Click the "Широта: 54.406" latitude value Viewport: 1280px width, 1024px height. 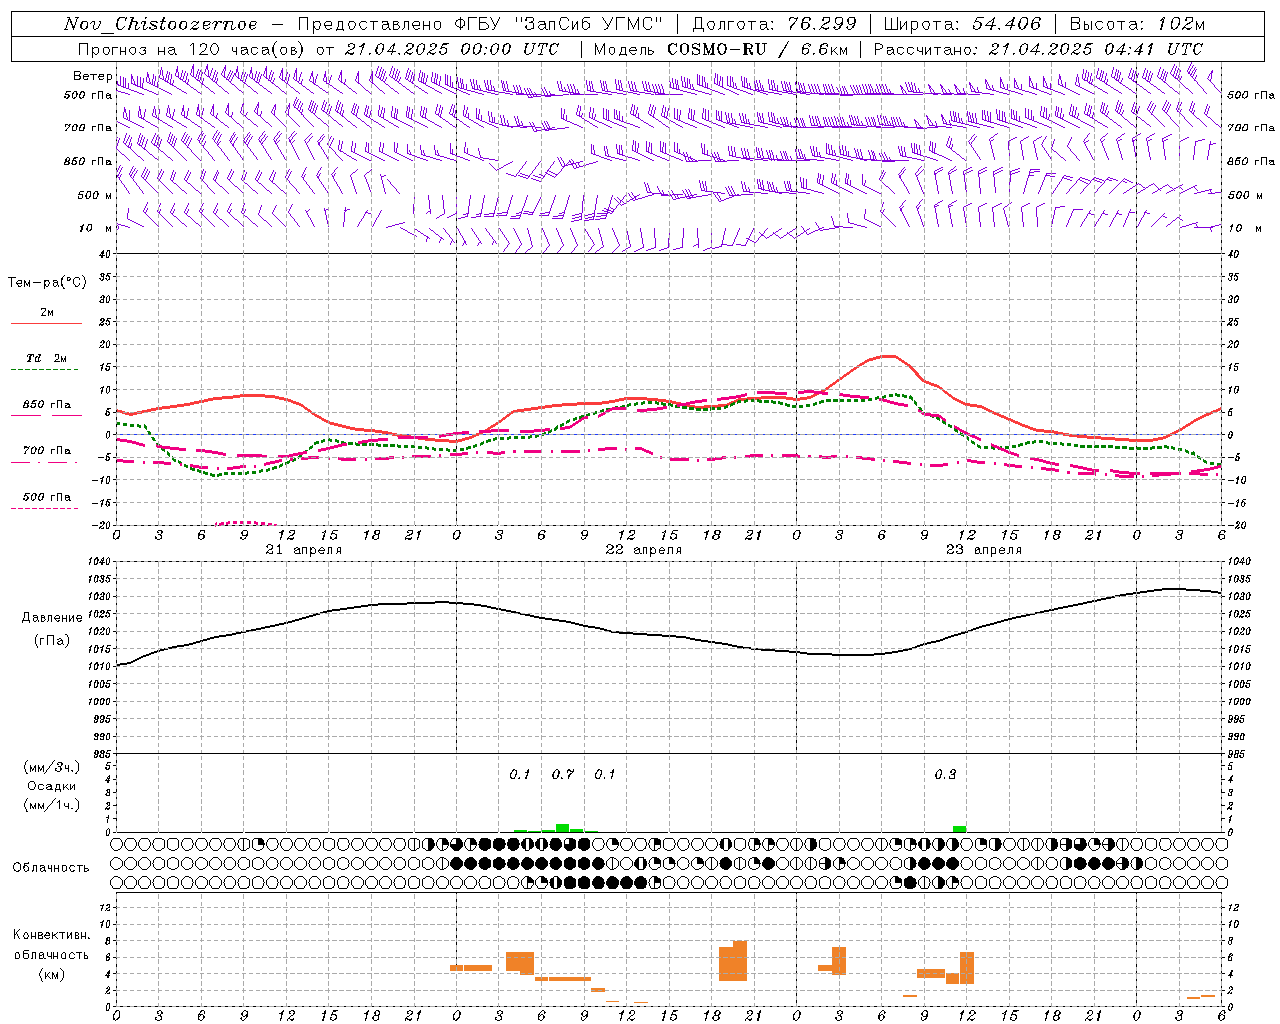click(x=962, y=24)
